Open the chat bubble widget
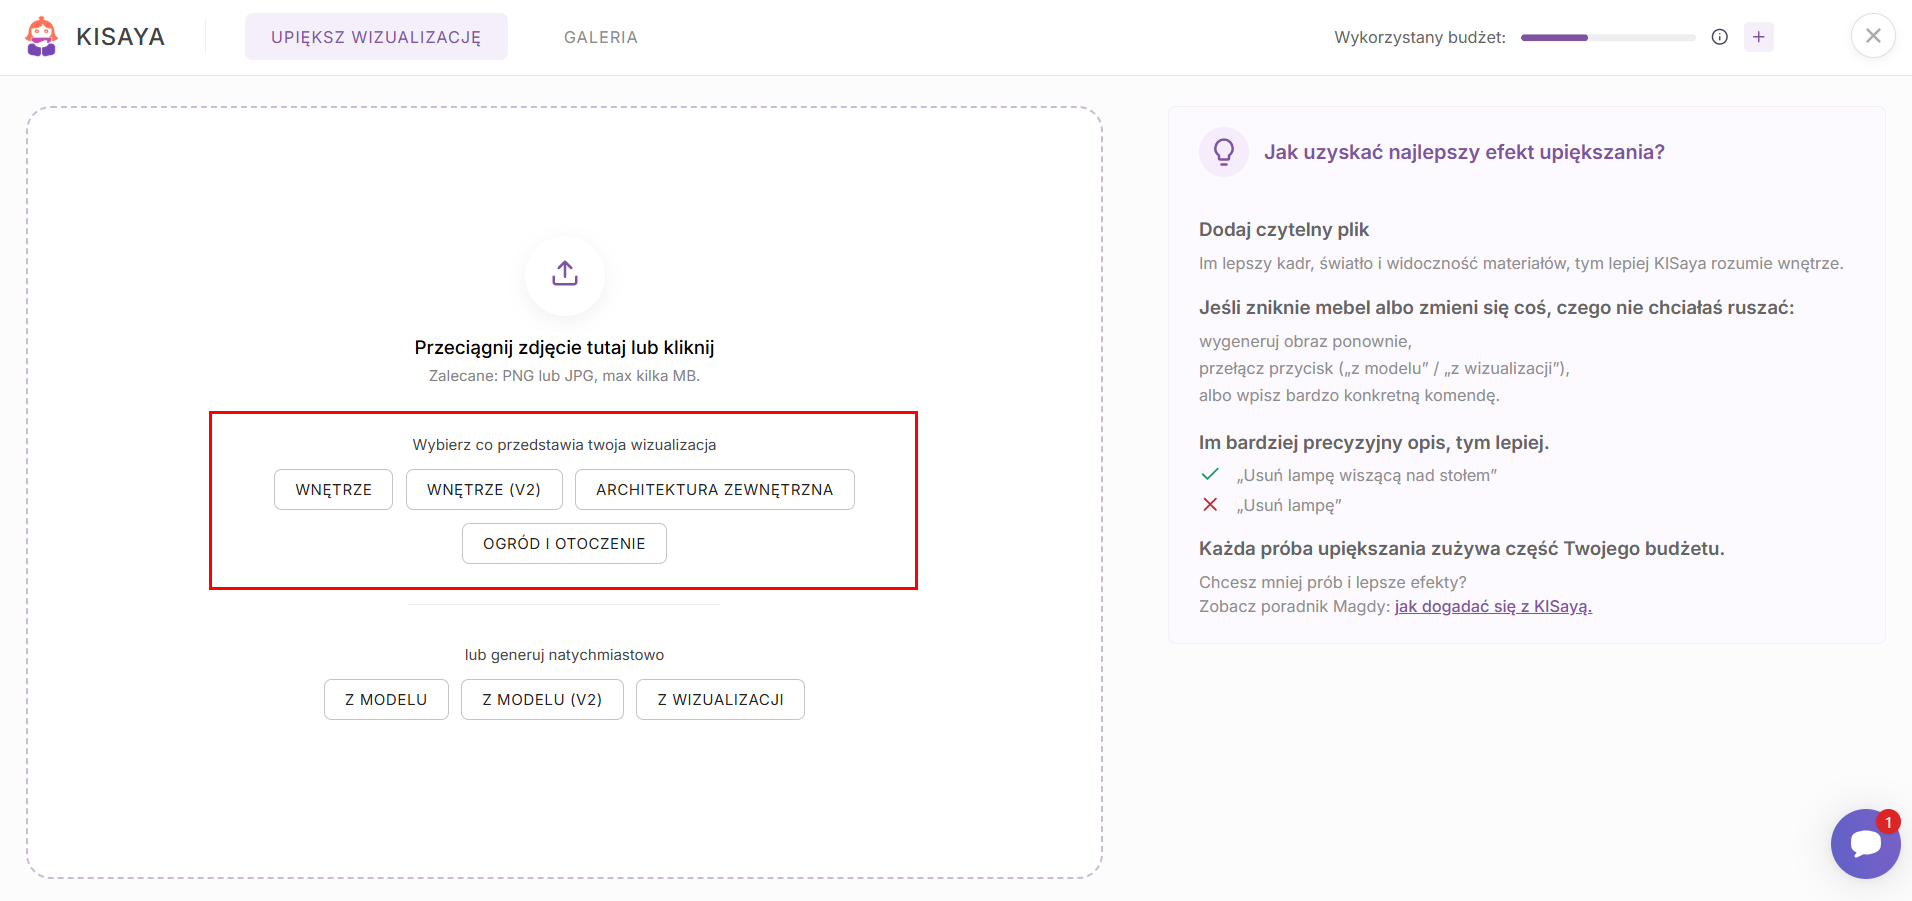The width and height of the screenshot is (1912, 901). [1865, 844]
